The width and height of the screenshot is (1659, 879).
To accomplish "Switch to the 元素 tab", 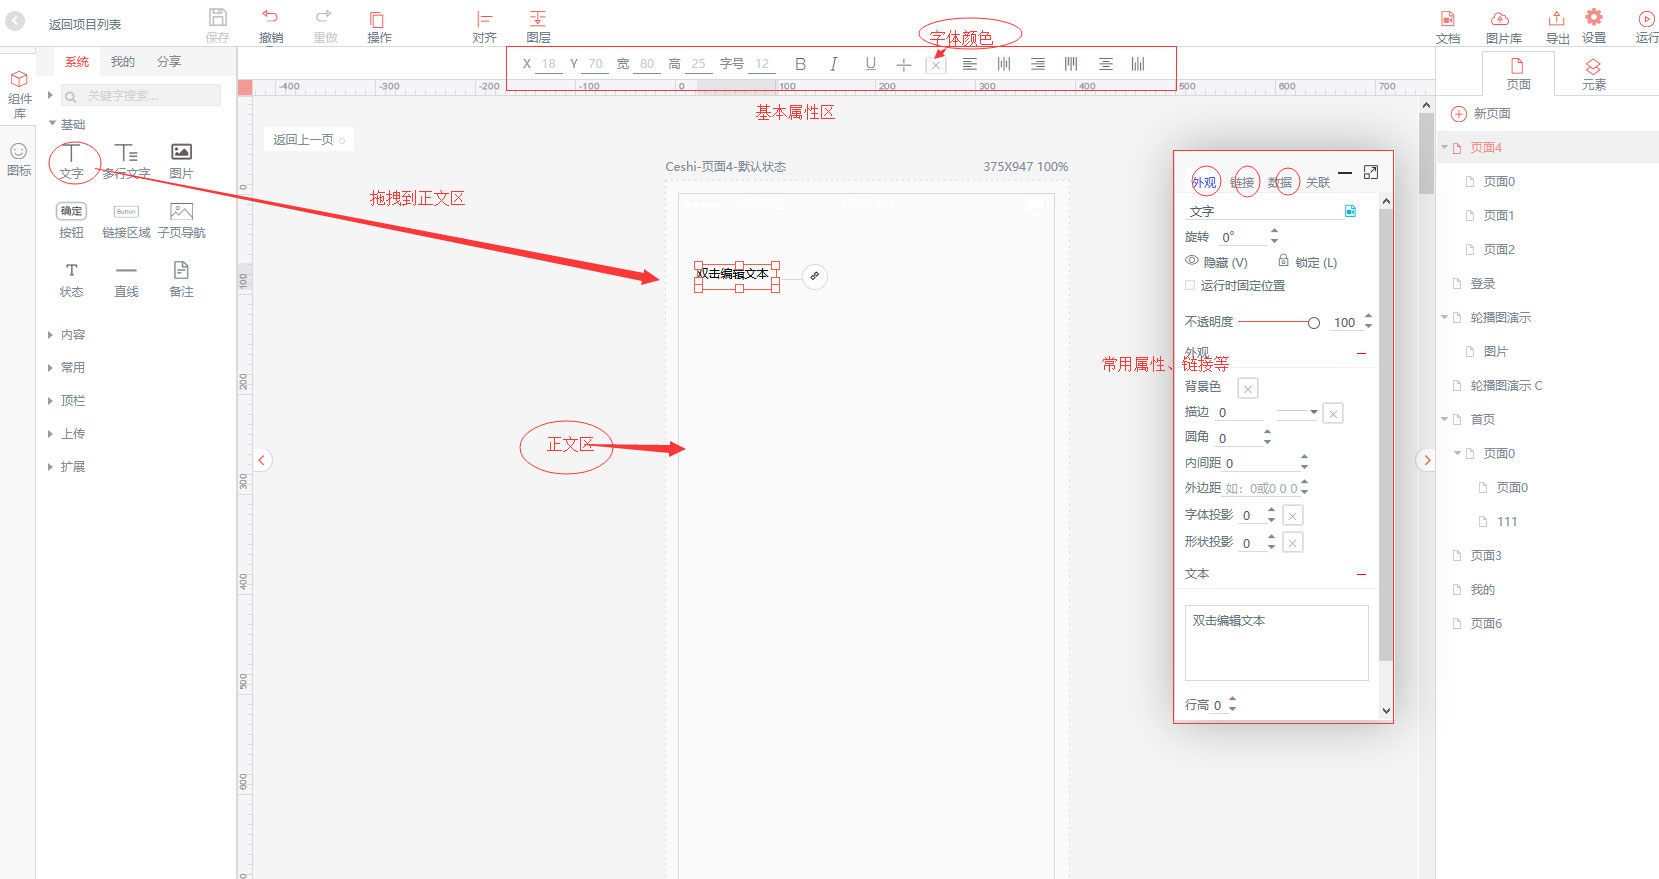I will 1593,74.
